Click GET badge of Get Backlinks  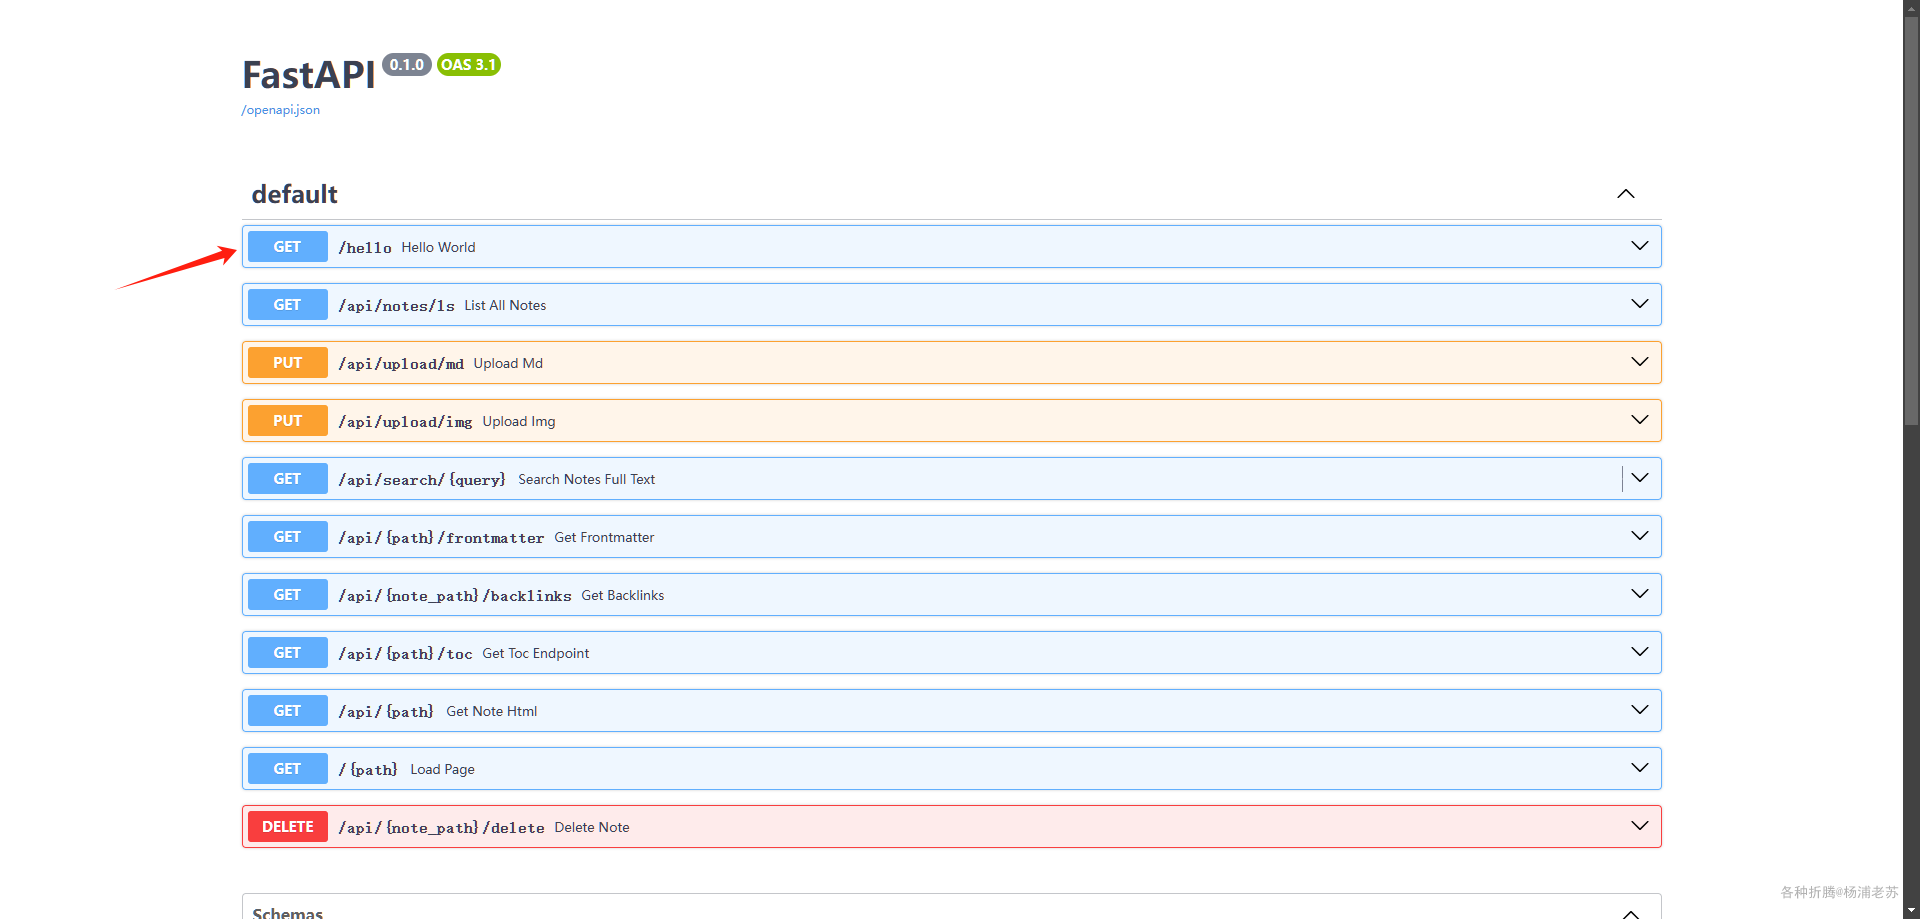tap(288, 595)
